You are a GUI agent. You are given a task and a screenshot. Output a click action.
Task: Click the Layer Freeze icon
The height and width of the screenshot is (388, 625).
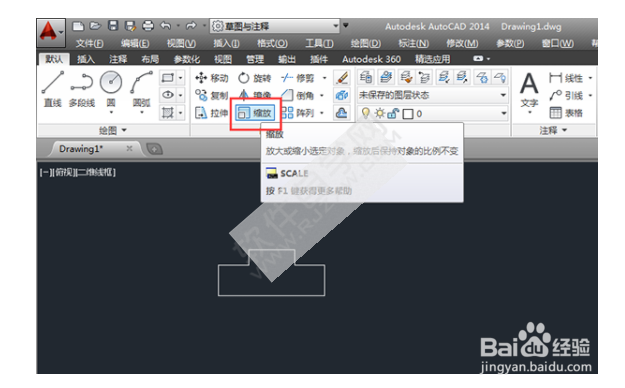tap(482, 77)
